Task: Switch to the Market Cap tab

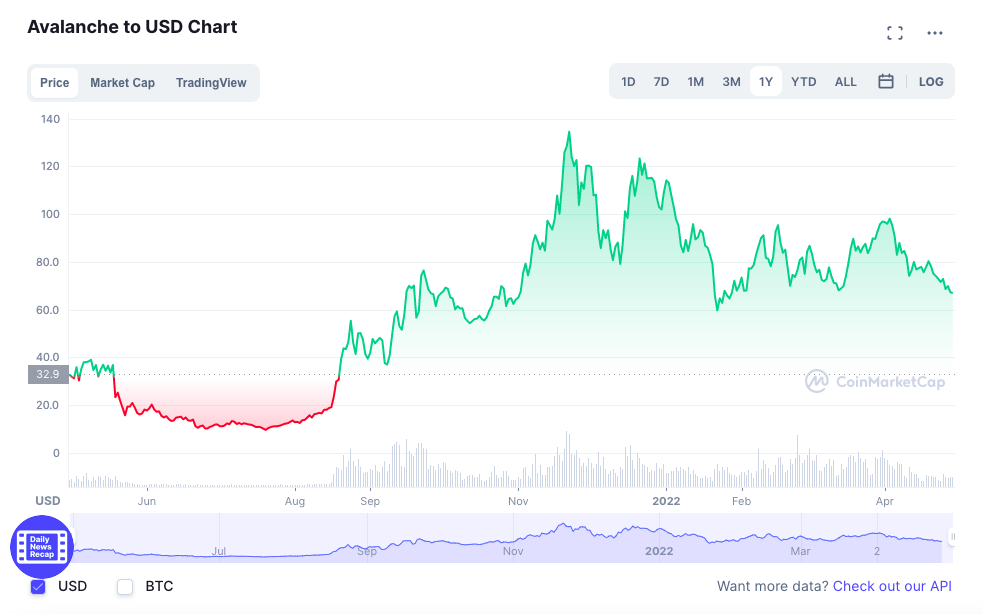Action: [x=122, y=83]
